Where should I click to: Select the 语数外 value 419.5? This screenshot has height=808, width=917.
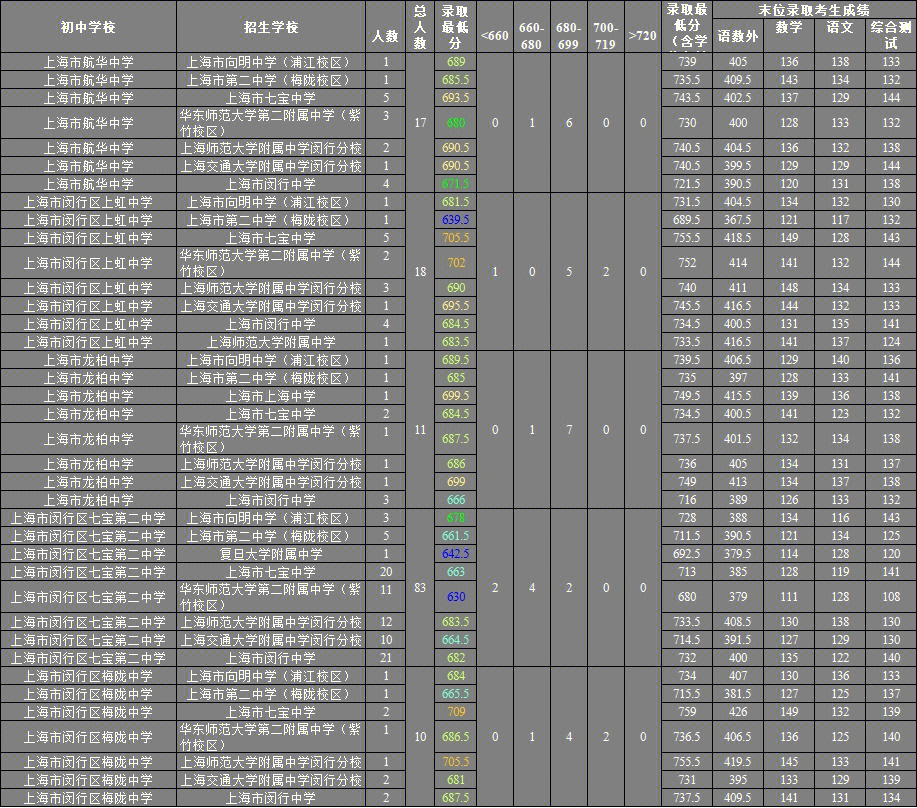tap(737, 762)
